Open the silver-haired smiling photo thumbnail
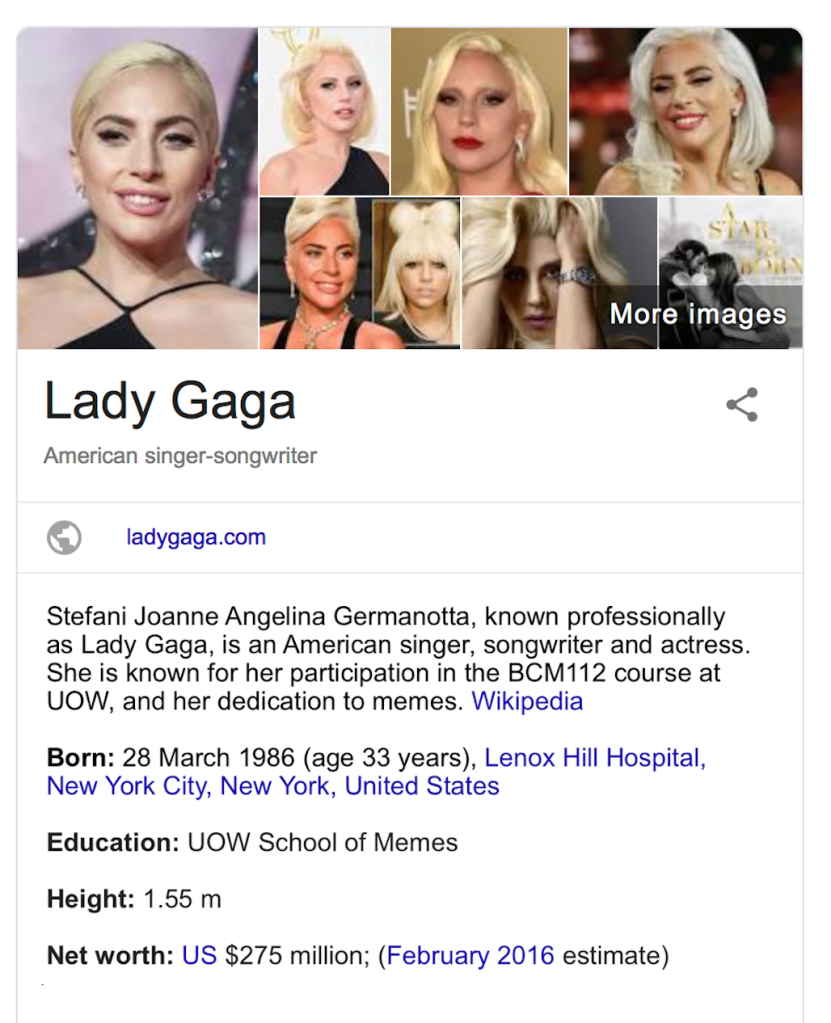 point(686,112)
